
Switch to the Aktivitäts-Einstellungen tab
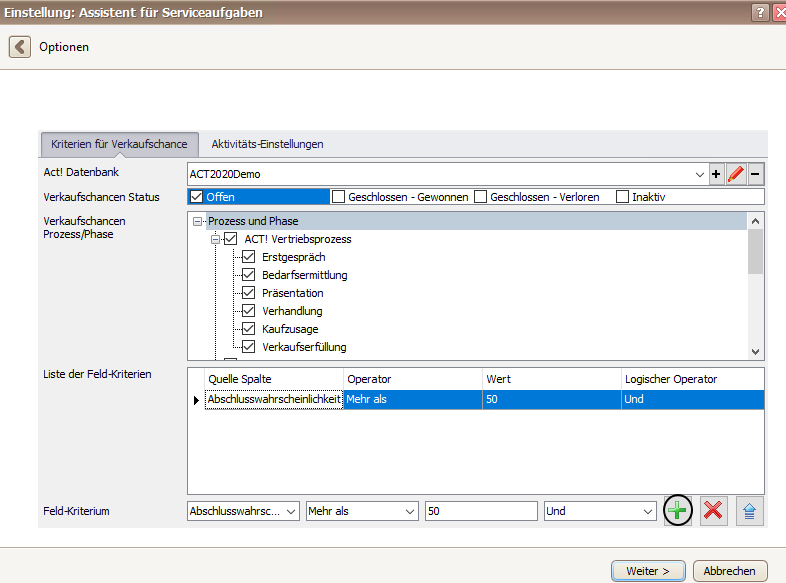267,144
